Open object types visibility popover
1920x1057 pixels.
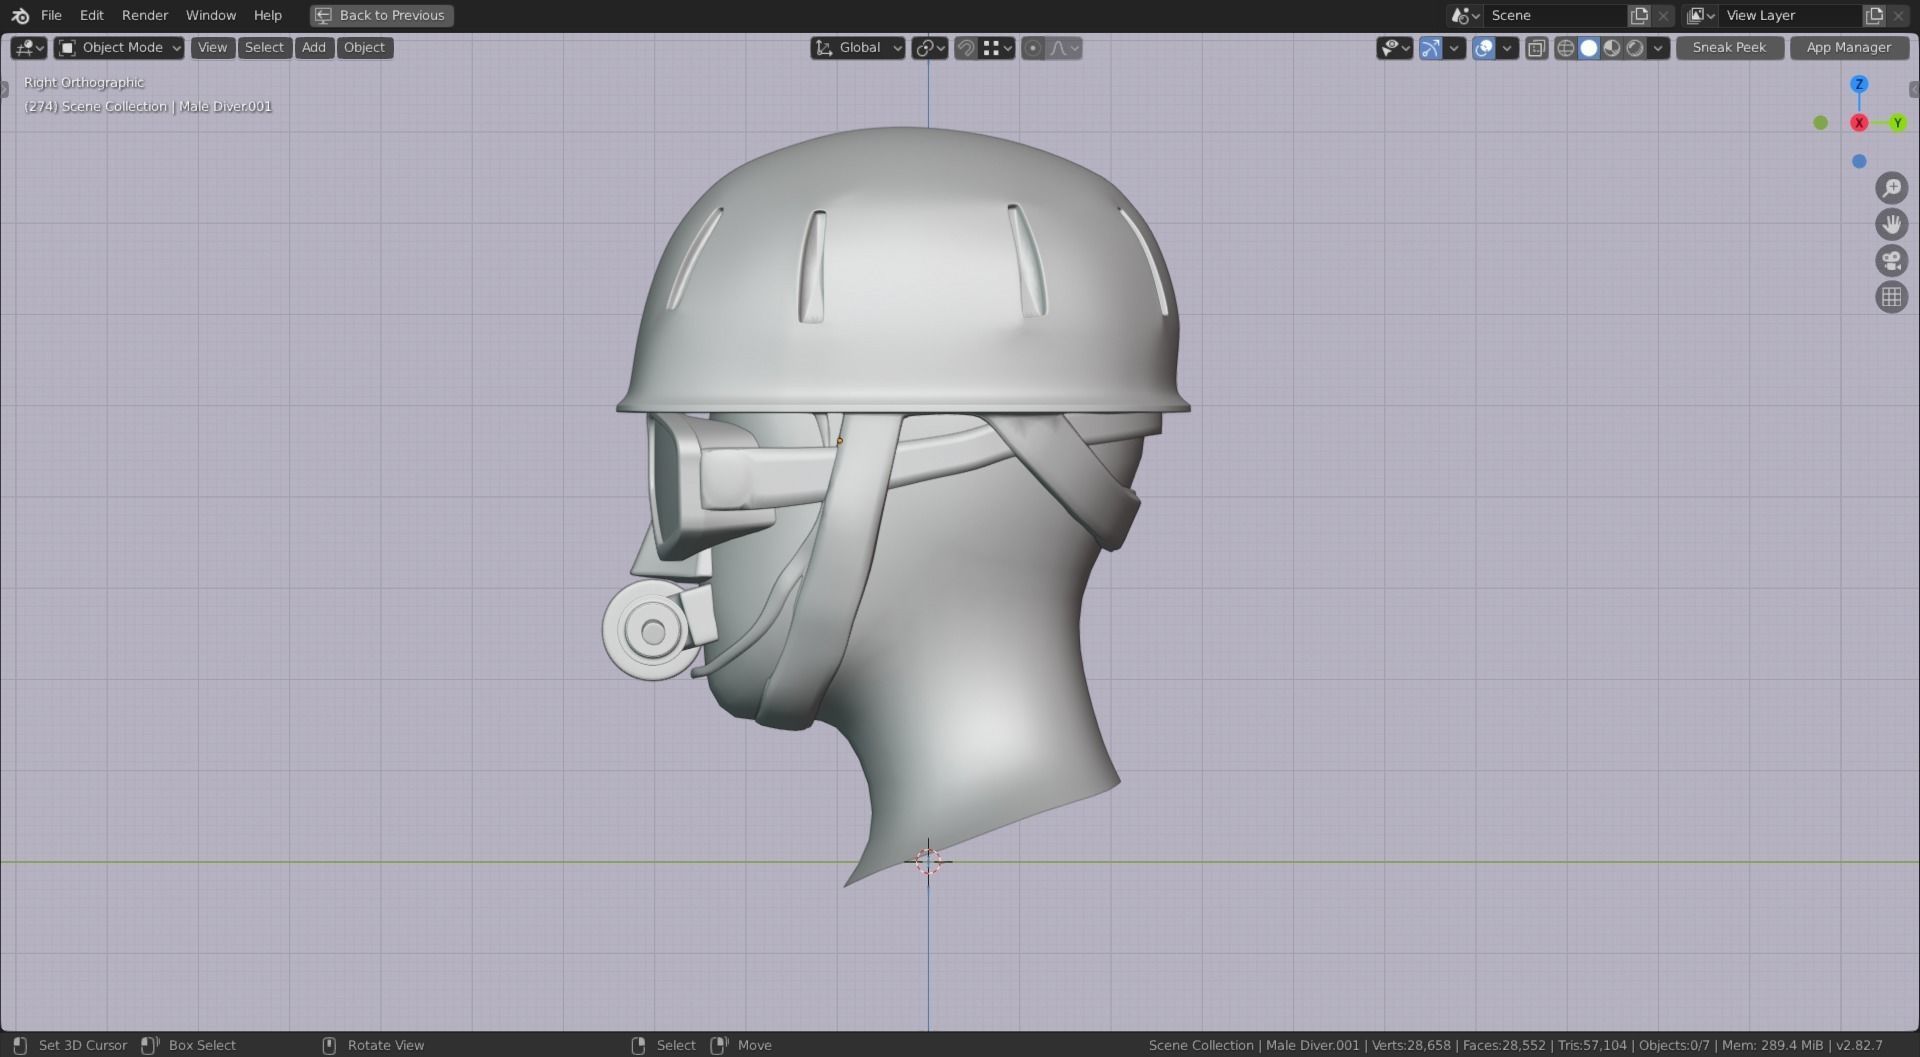(x=1394, y=47)
